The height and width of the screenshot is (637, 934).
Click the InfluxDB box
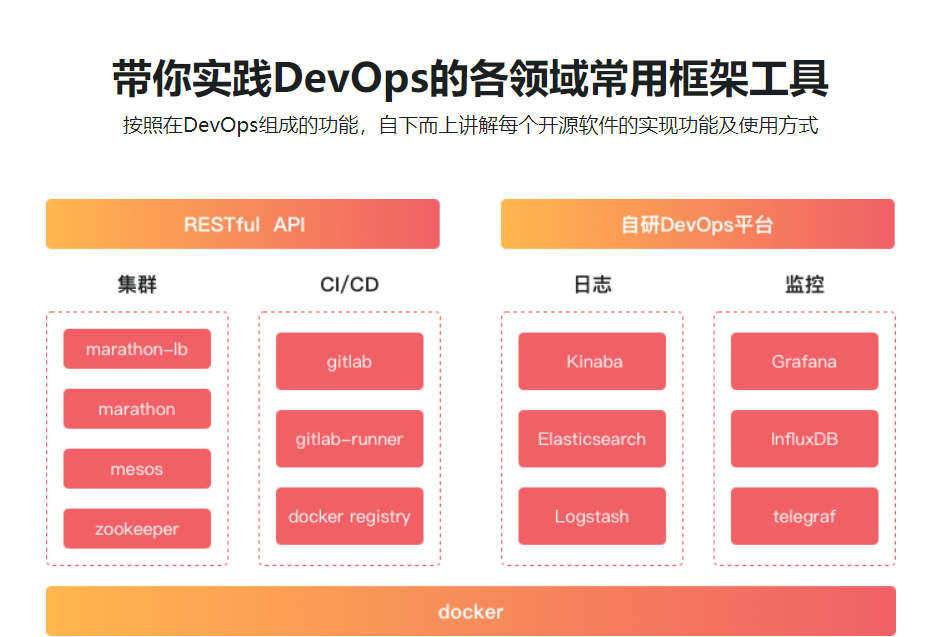[x=805, y=439]
